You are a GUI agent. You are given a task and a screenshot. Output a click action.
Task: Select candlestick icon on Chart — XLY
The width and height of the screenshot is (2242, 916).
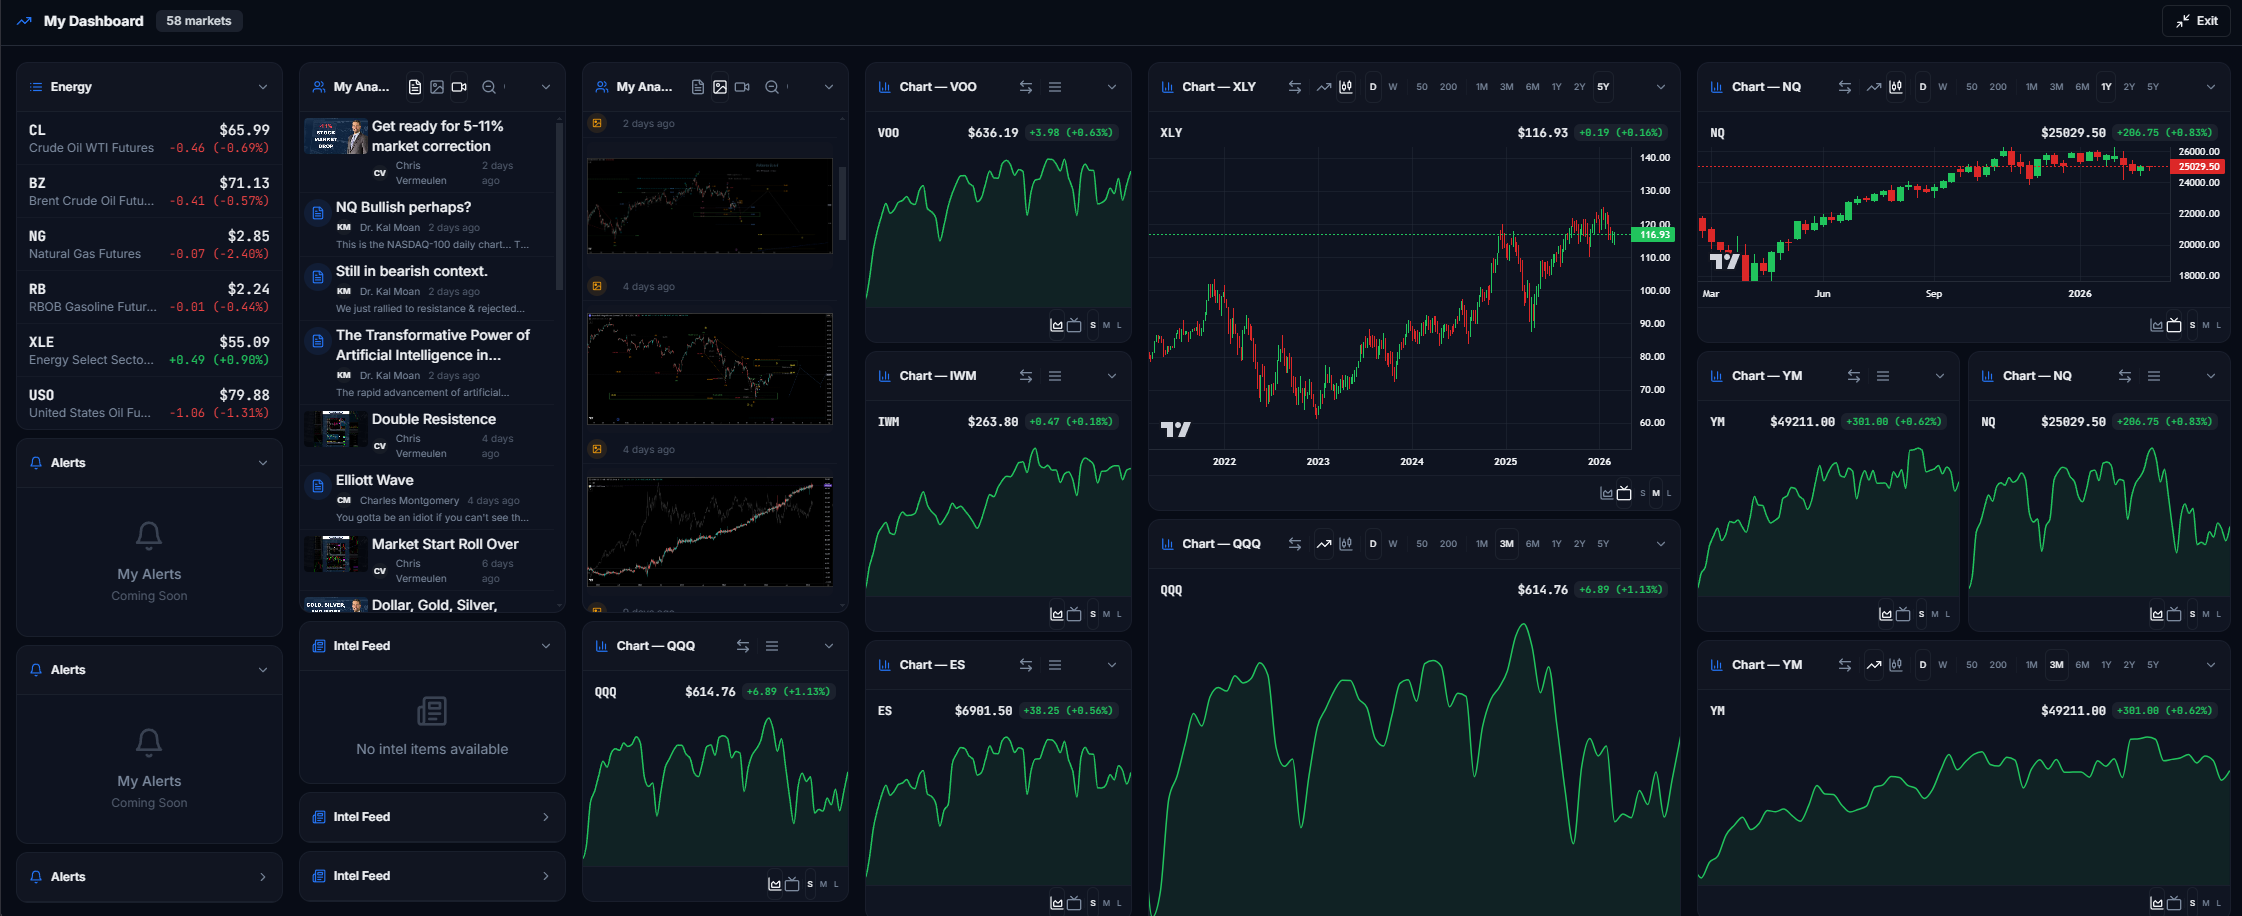(x=1346, y=87)
